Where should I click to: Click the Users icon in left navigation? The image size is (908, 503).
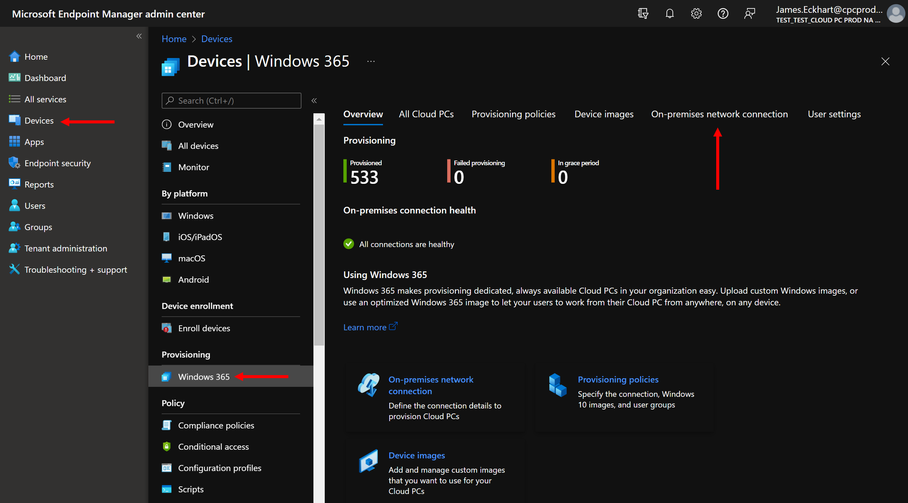point(14,205)
